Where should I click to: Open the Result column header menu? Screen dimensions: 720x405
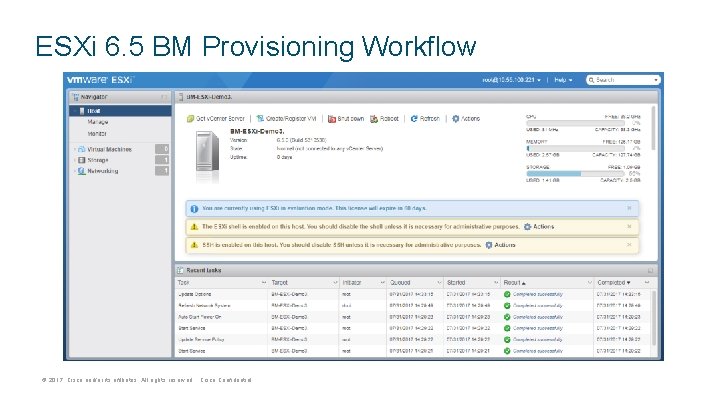point(590,282)
